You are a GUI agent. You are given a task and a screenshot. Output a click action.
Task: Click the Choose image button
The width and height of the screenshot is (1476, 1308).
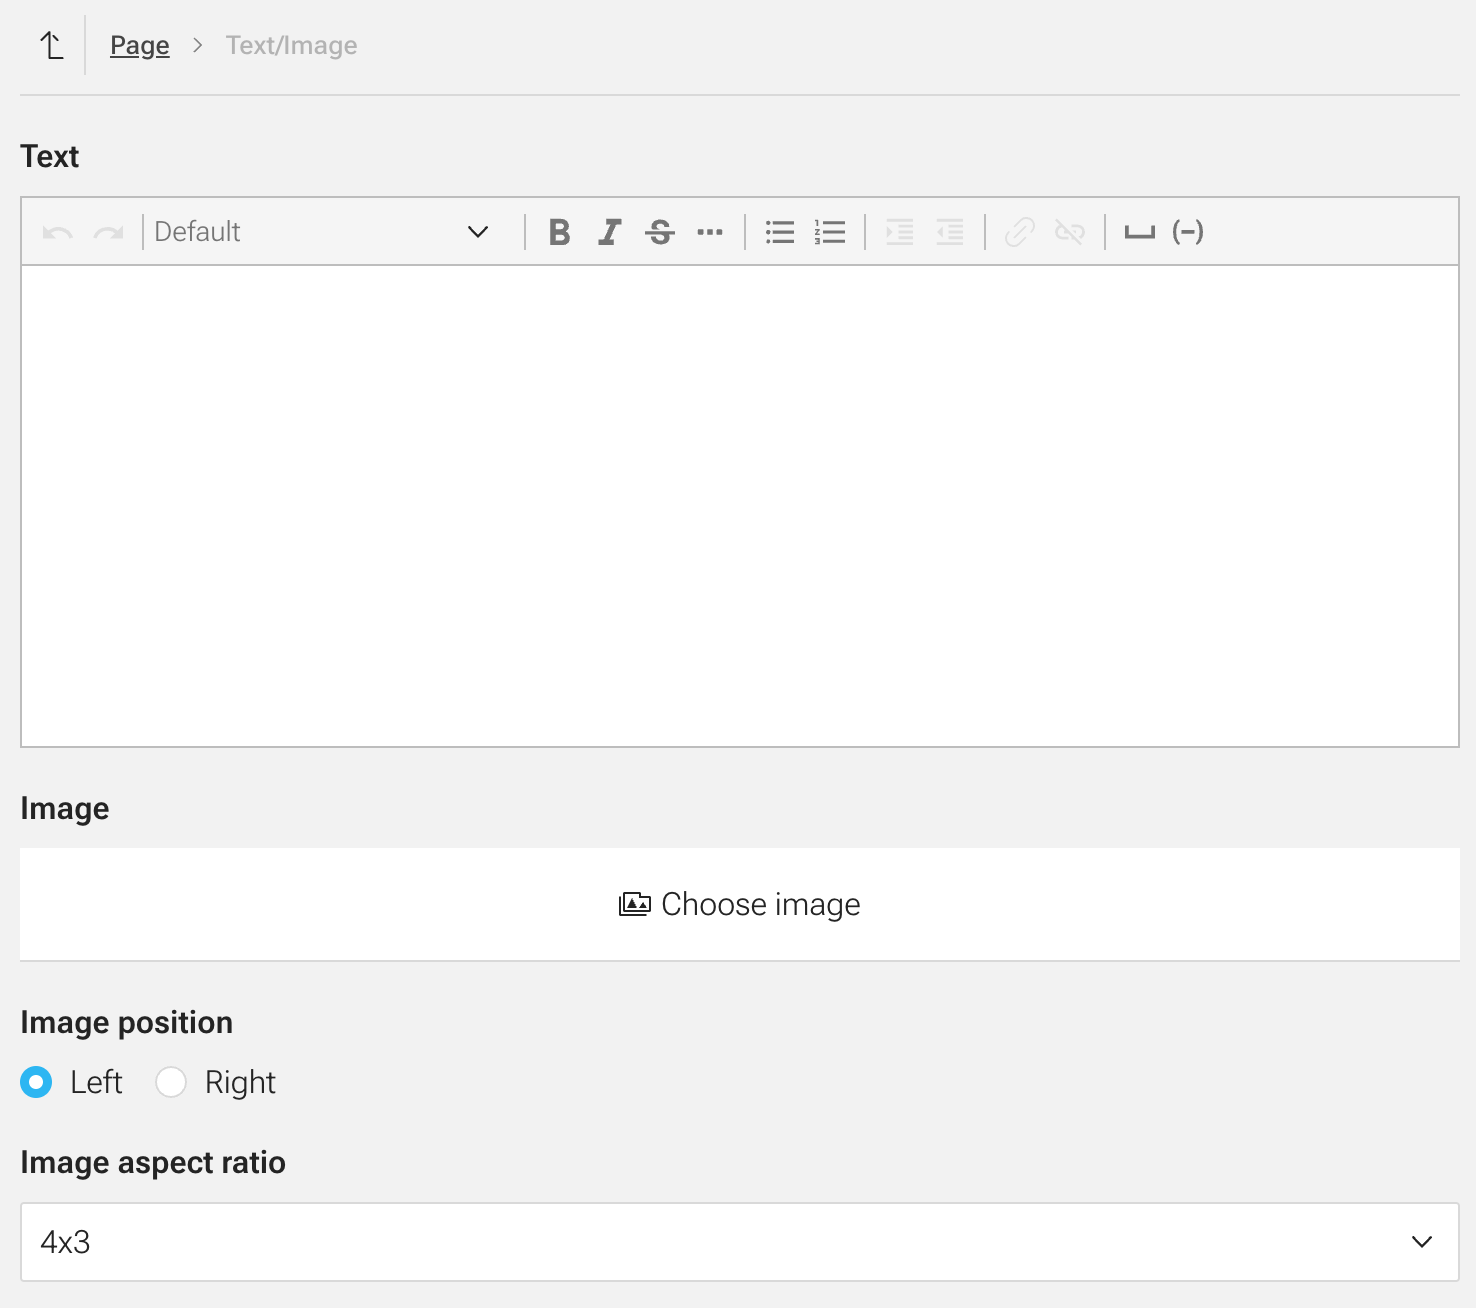[x=740, y=904]
